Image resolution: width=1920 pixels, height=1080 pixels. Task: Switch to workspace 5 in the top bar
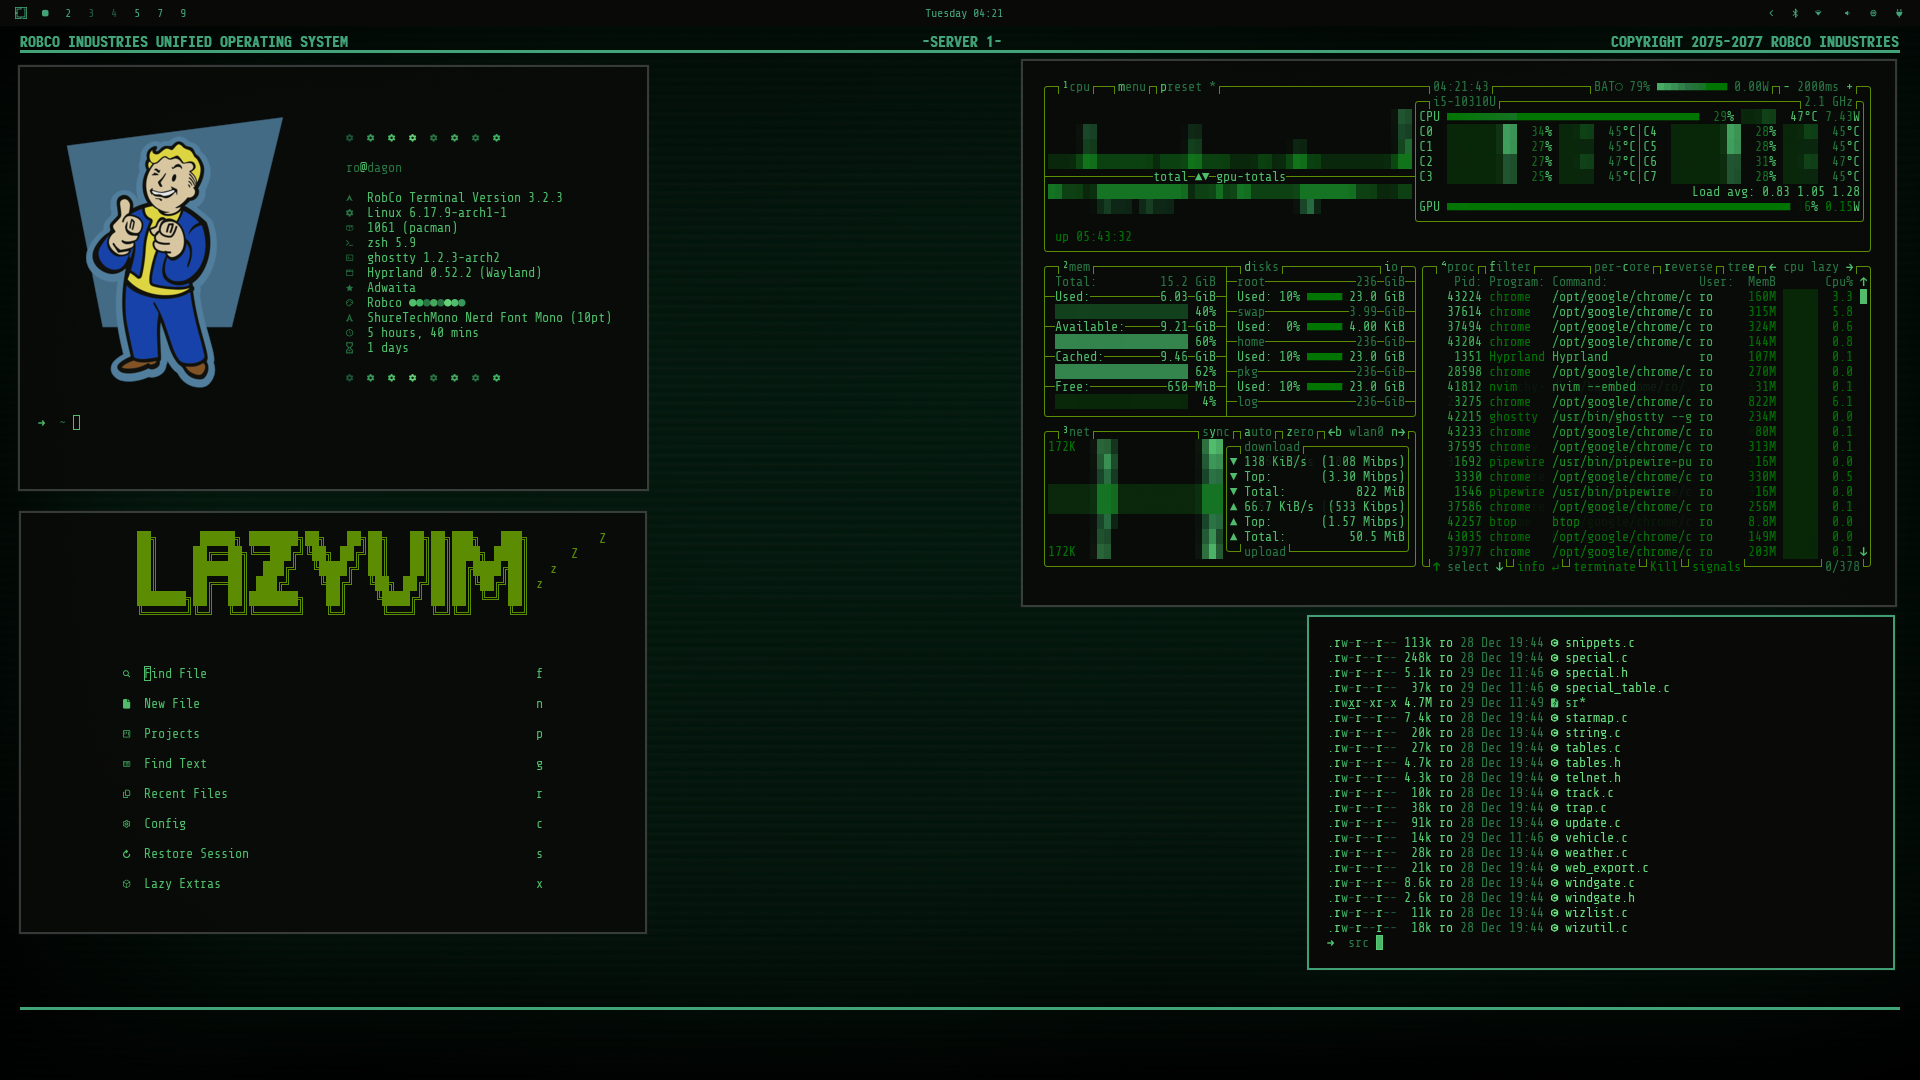tap(137, 13)
